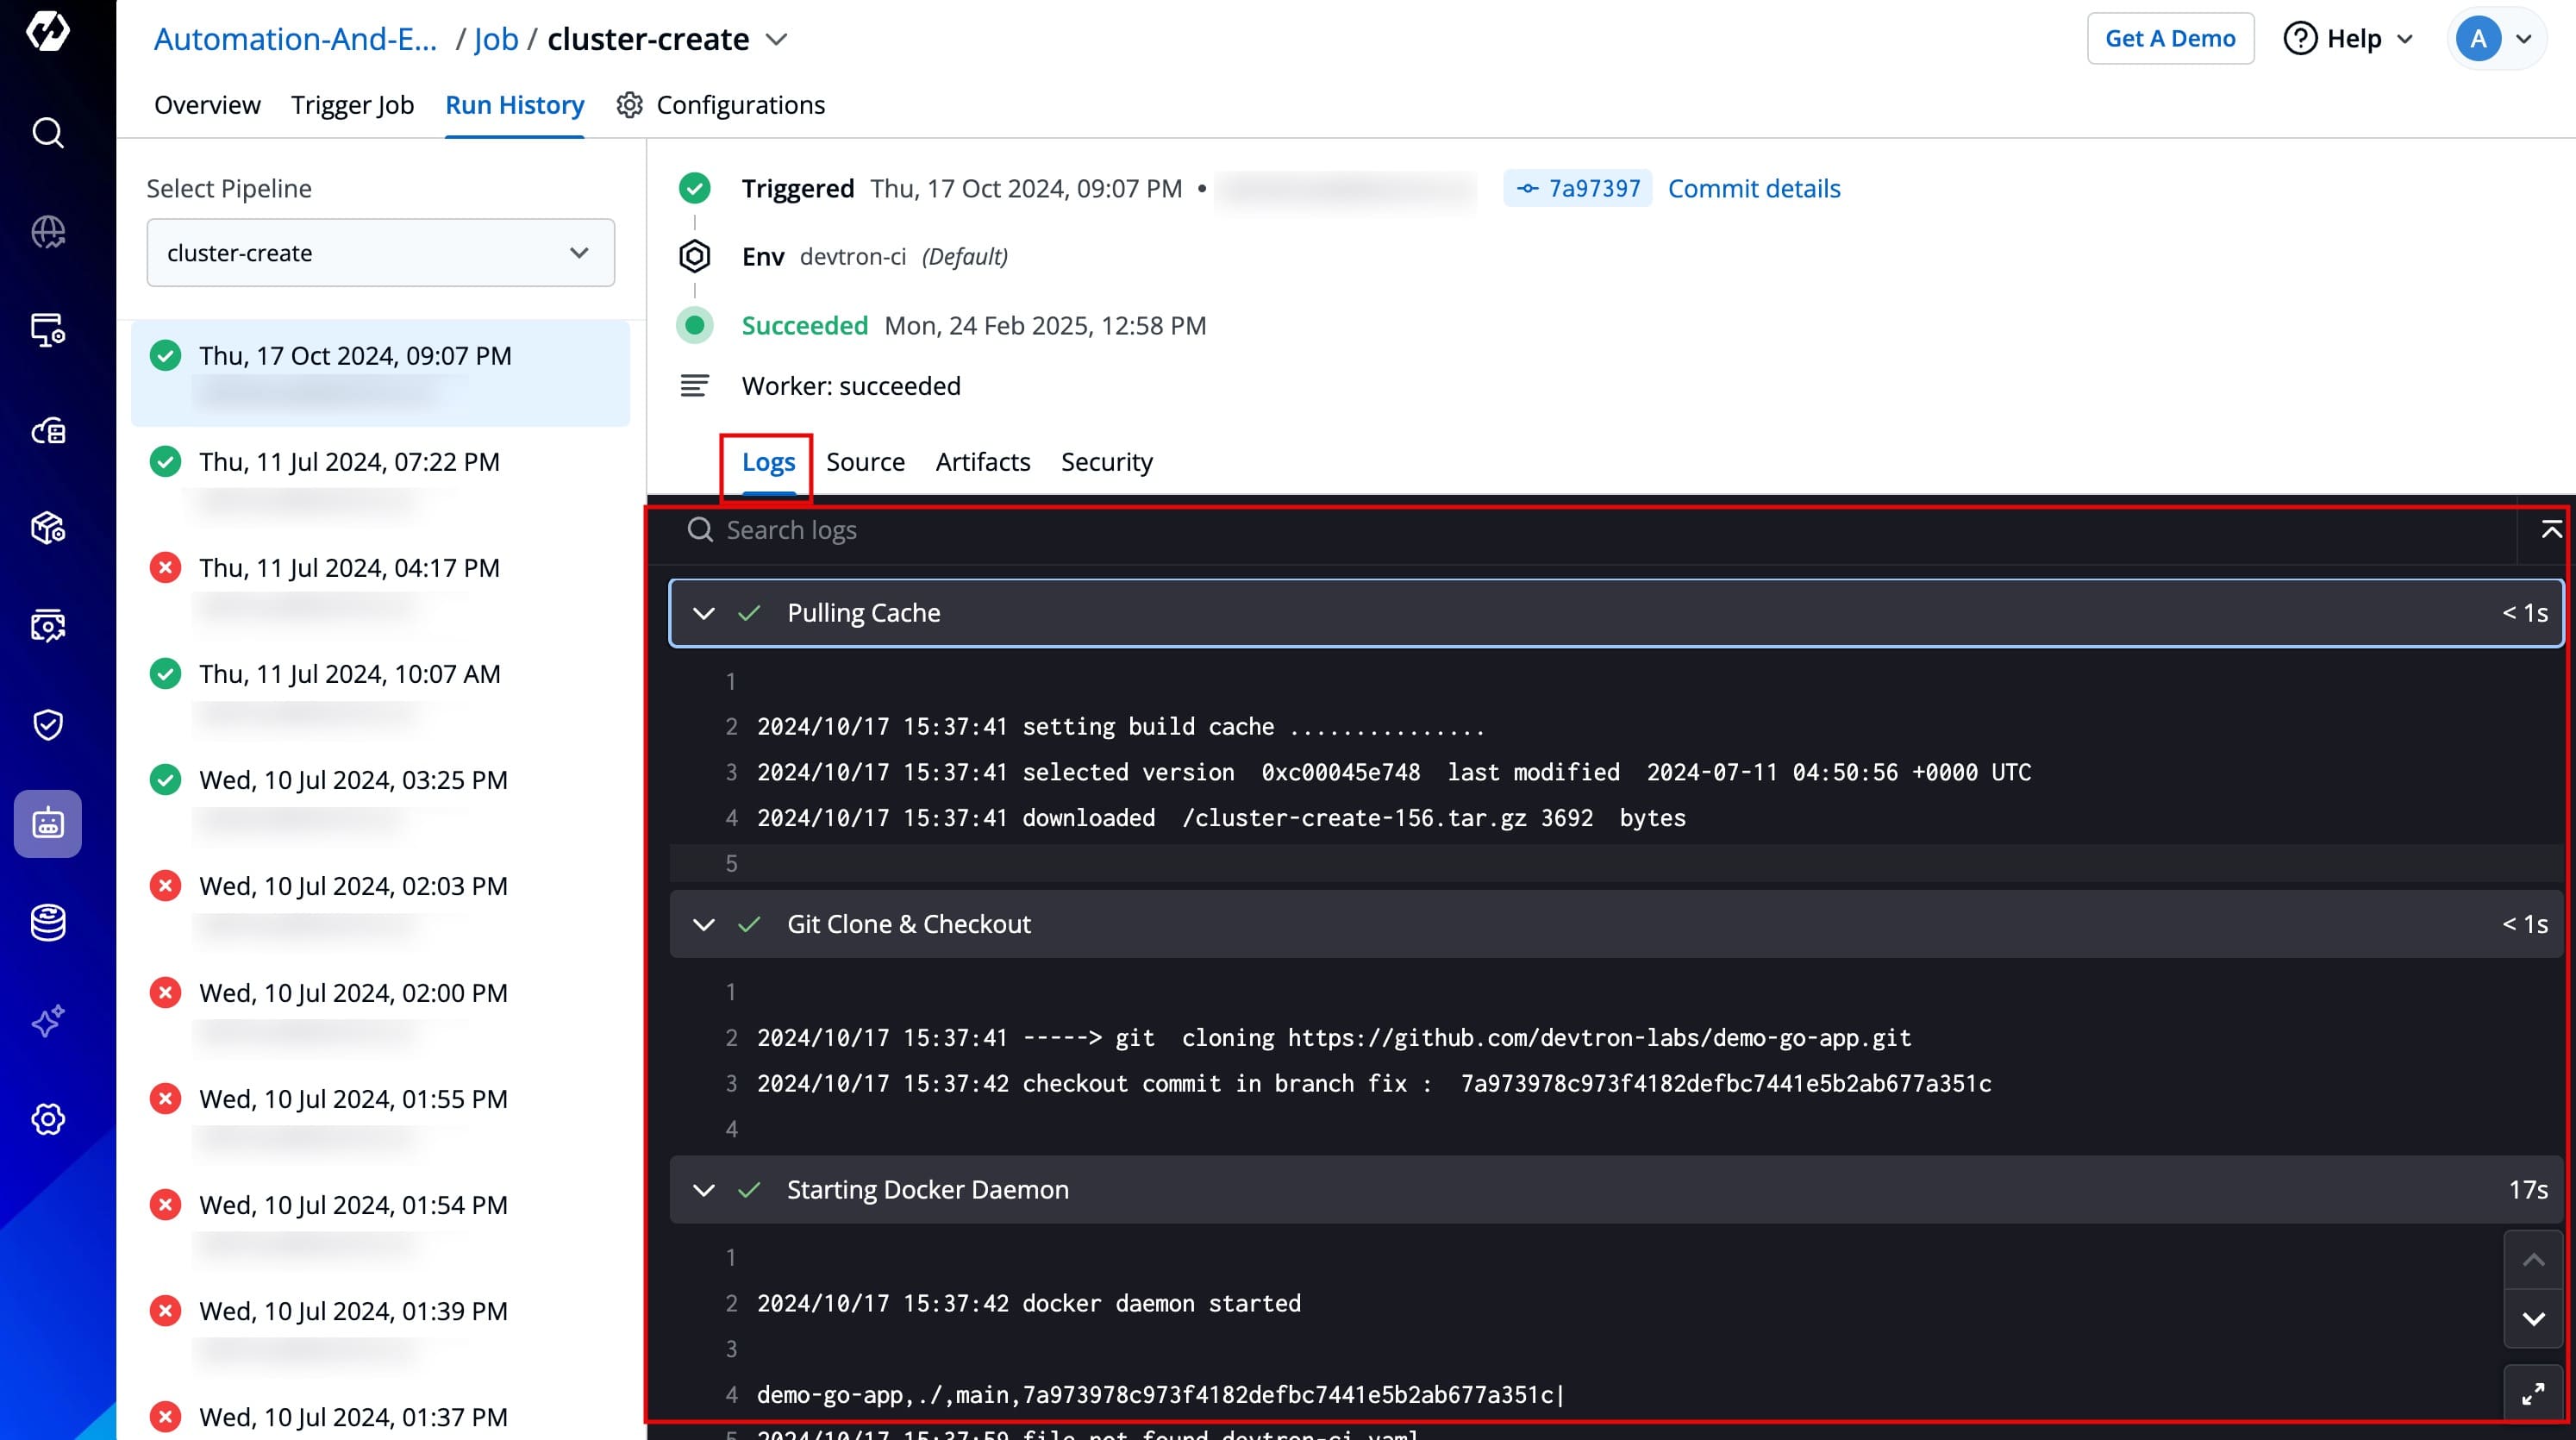The width and height of the screenshot is (2576, 1440).
Task: Collapse the Starting Docker Daemon section
Action: tap(703, 1190)
